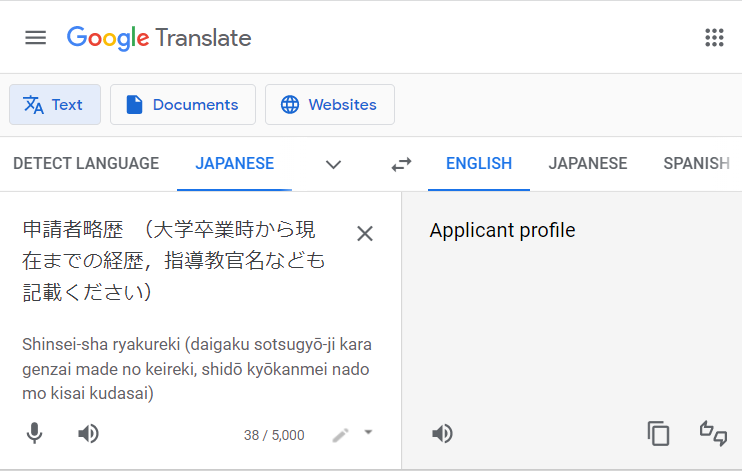Switch to Websites translation
742x471 pixels.
point(330,105)
